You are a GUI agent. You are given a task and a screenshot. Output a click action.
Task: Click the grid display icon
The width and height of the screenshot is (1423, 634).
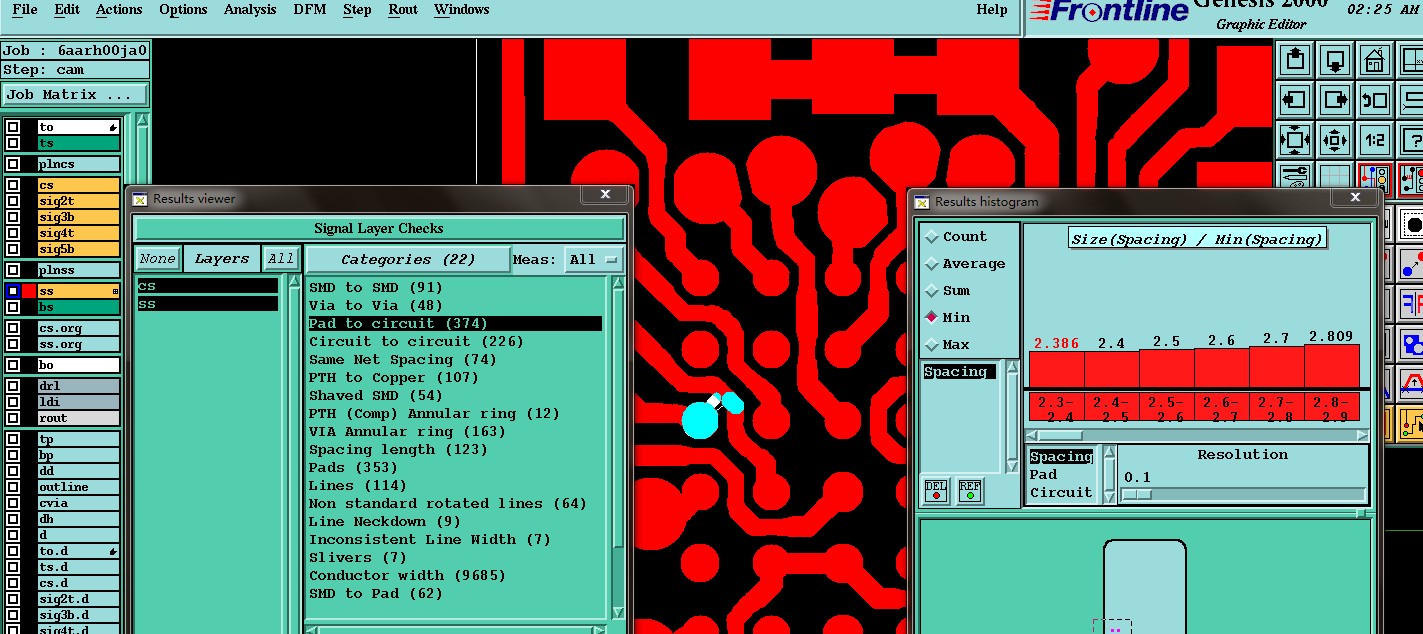click(1335, 176)
